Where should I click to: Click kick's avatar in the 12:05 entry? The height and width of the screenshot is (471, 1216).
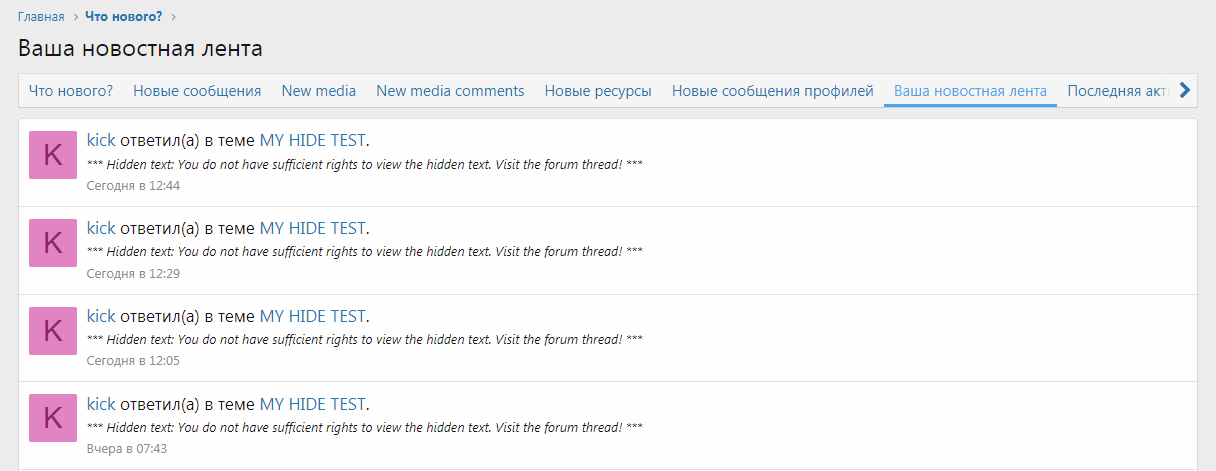pos(53,330)
